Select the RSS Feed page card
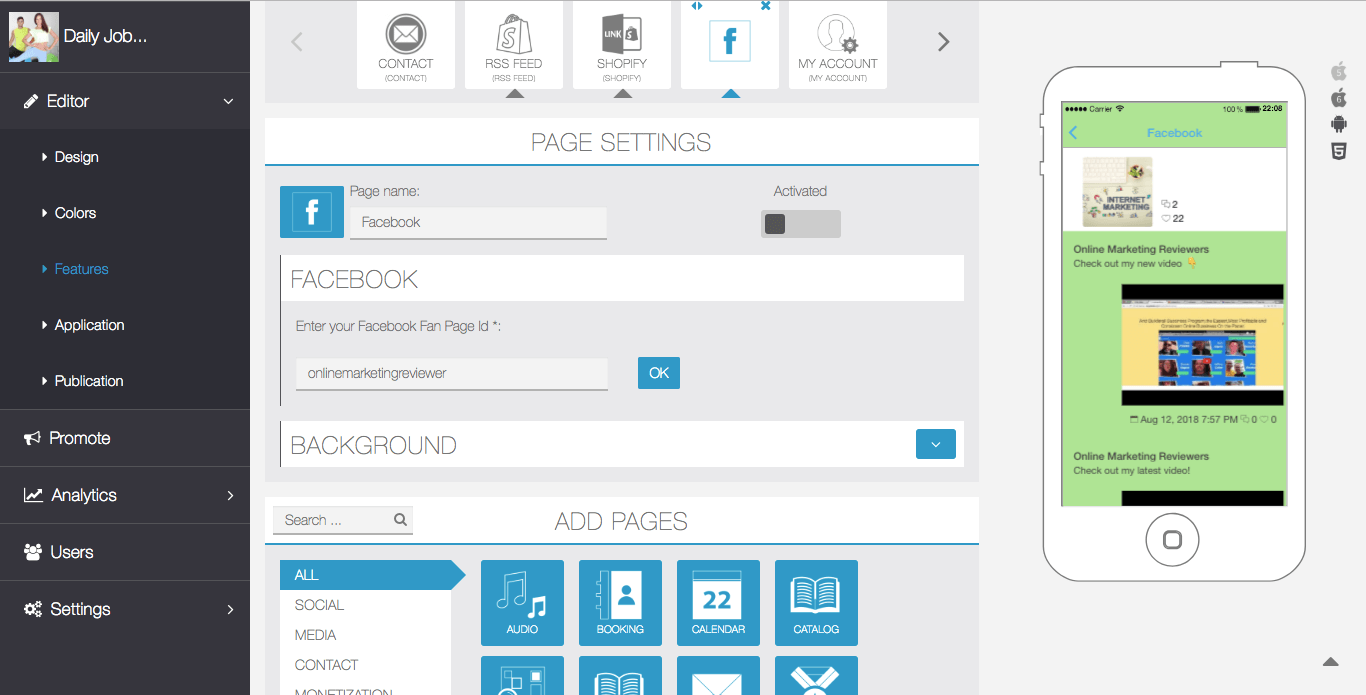Viewport: 1366px width, 695px height. click(514, 45)
